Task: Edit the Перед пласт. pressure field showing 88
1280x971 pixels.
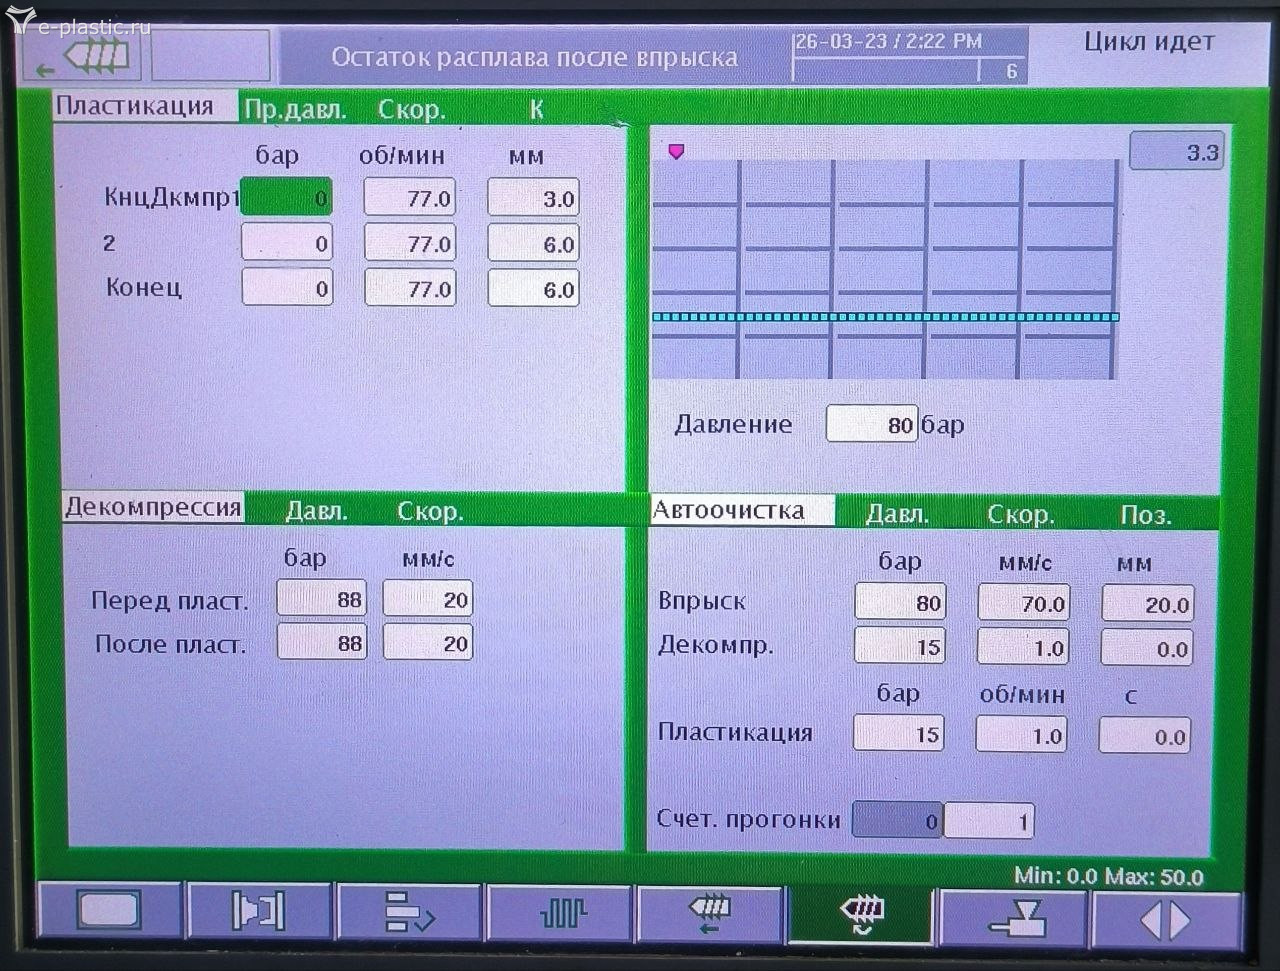Action: click(x=322, y=599)
